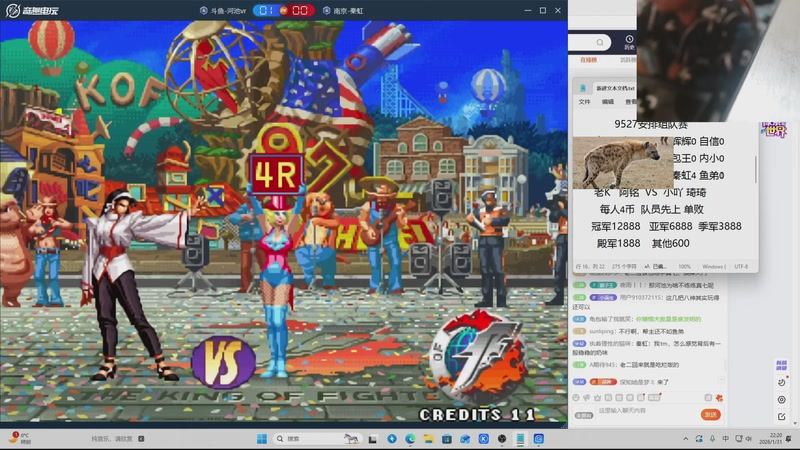Click the 南京-秦虹 player label
800x450 pixels.
point(343,11)
